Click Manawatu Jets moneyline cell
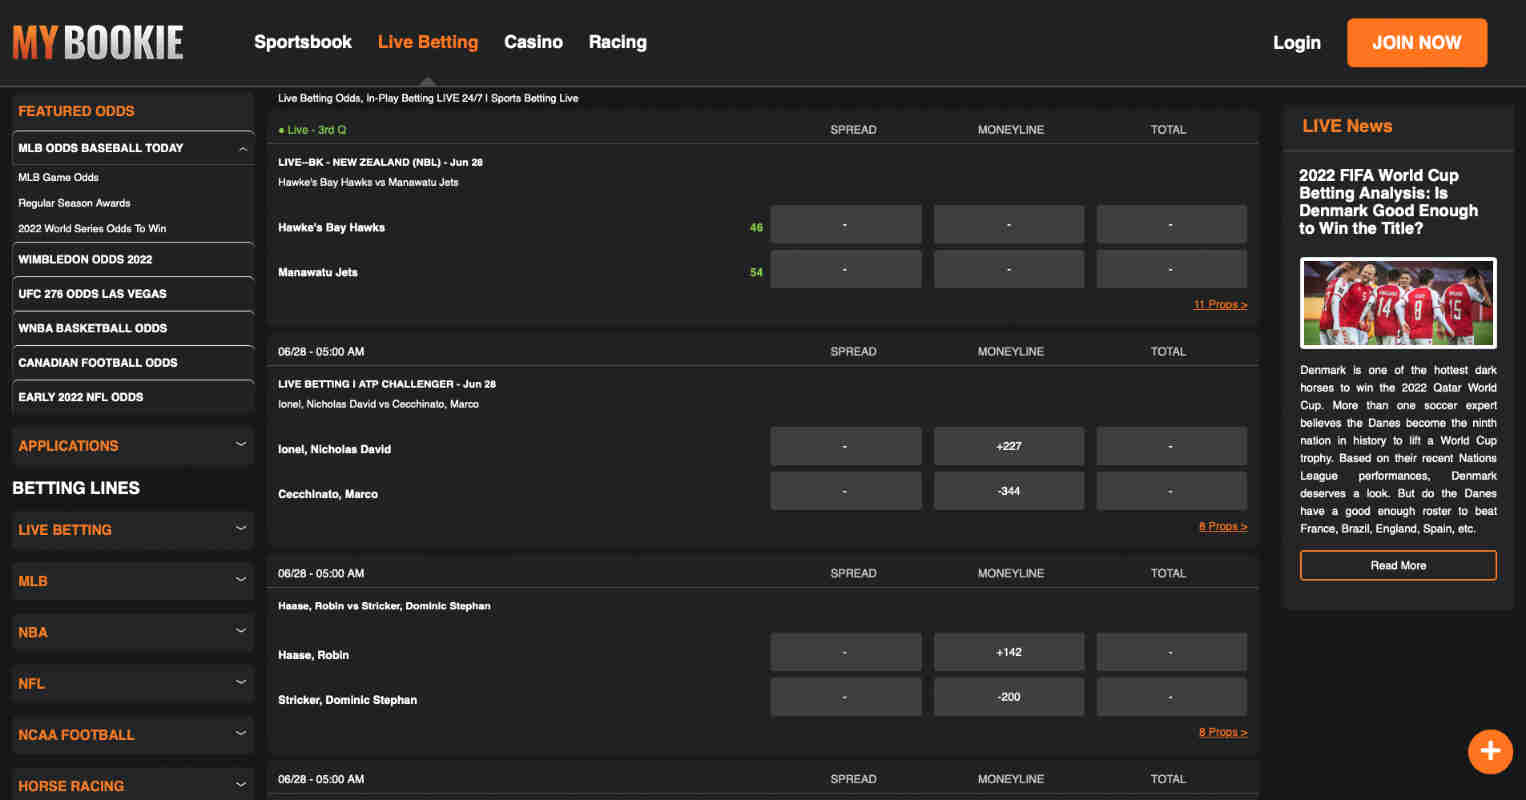Image resolution: width=1526 pixels, height=800 pixels. point(1009,269)
